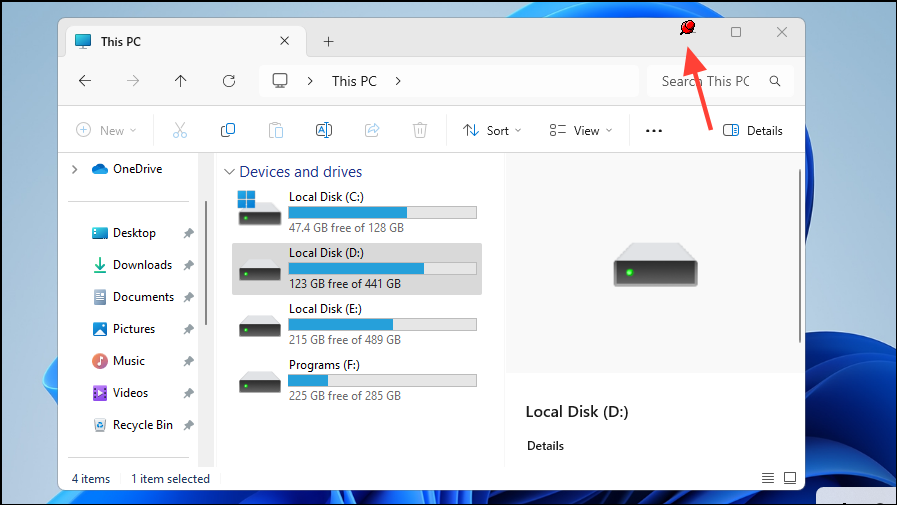Screen dimensions: 897x505
Task: Click the pin icon beside Music
Action: [x=188, y=361]
